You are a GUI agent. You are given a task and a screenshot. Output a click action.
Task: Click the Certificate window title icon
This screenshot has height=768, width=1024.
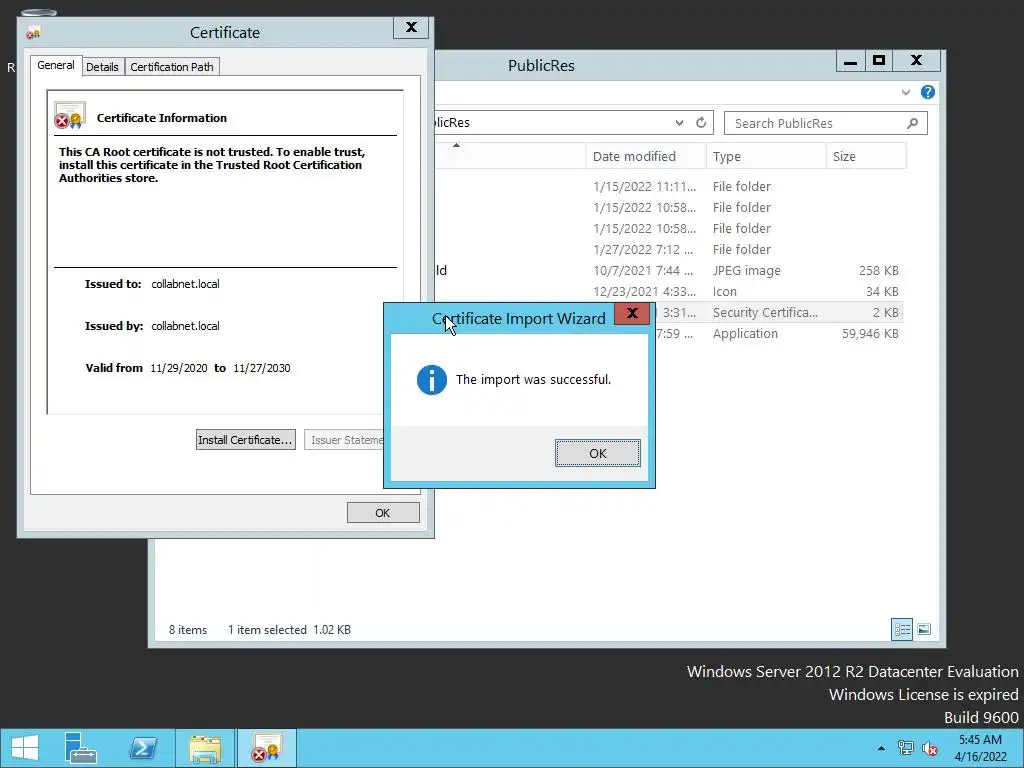tap(33, 33)
